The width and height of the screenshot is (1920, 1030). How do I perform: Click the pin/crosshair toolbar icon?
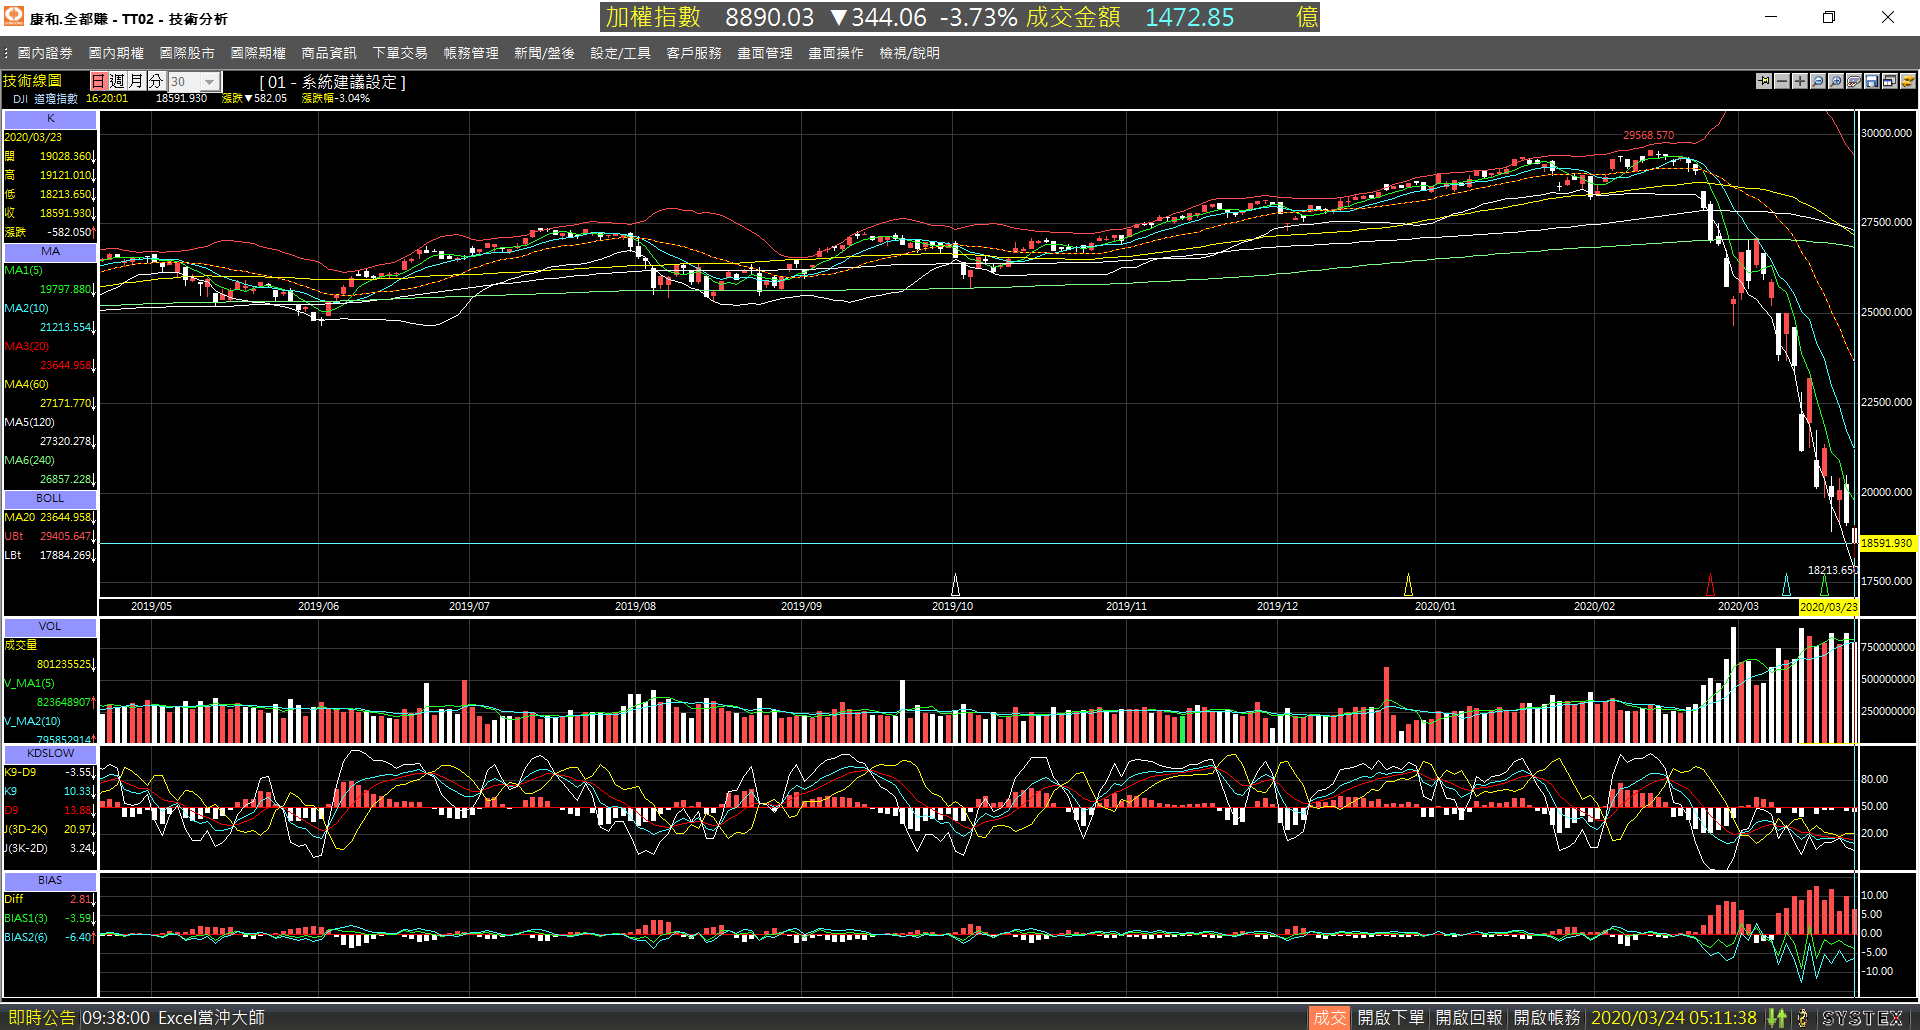pos(1764,81)
